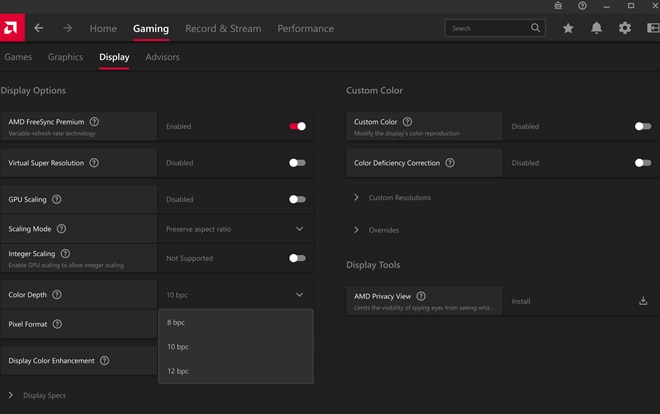
Task: Disable AMD FreeSync Premium toggle
Action: [x=297, y=126]
